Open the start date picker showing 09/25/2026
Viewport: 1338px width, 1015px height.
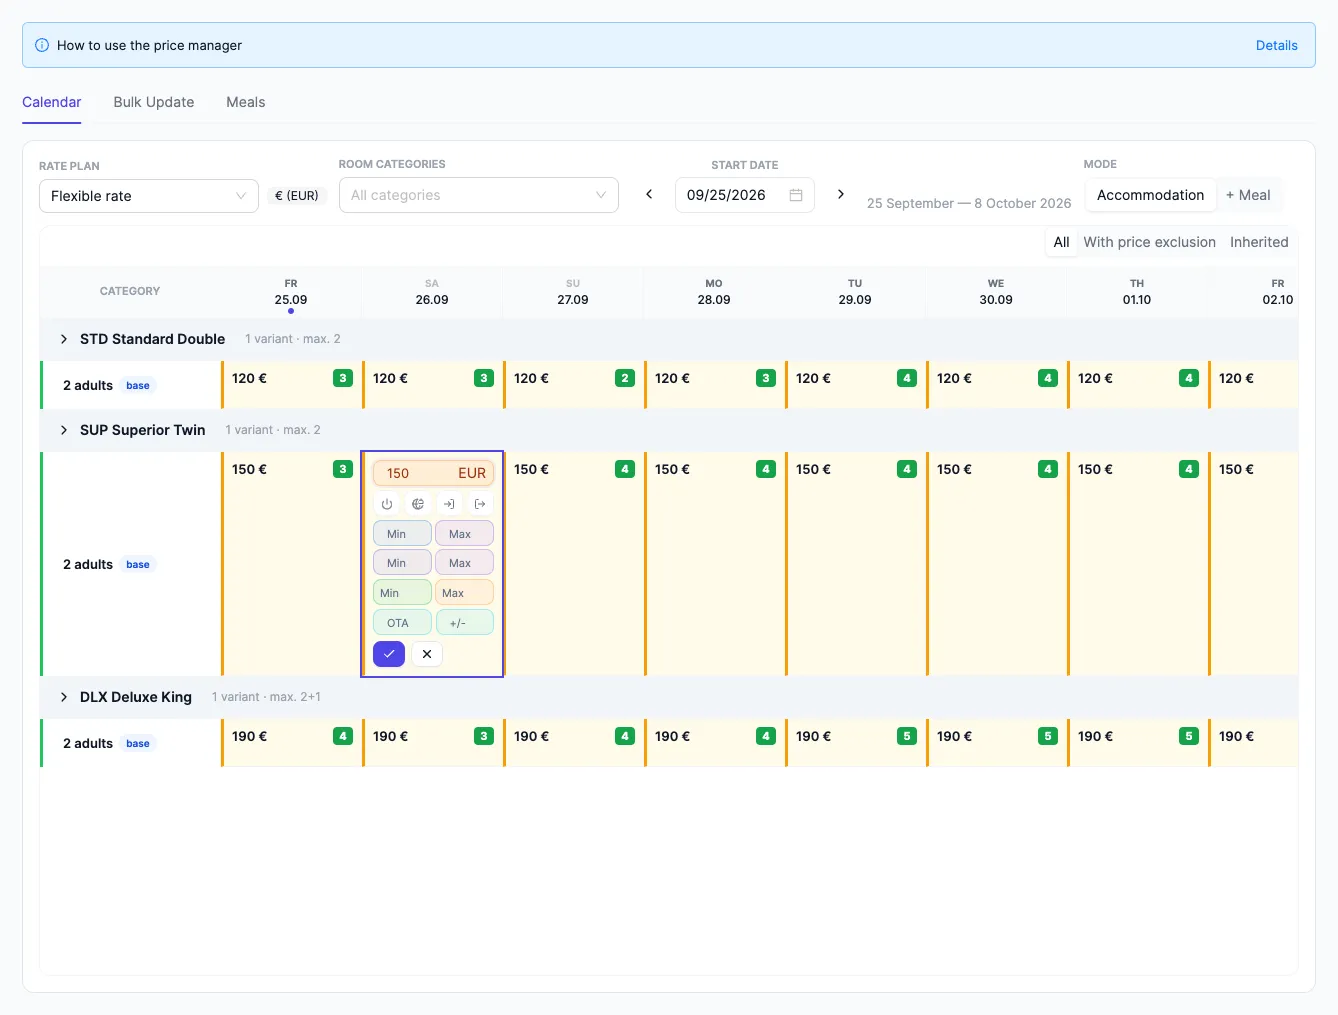pyautogui.click(x=745, y=195)
